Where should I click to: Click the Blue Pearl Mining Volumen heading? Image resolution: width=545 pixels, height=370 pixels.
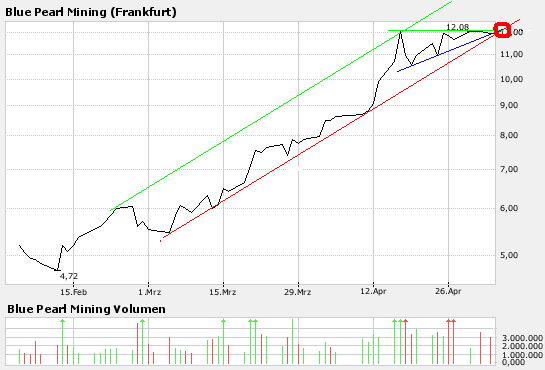(x=86, y=309)
